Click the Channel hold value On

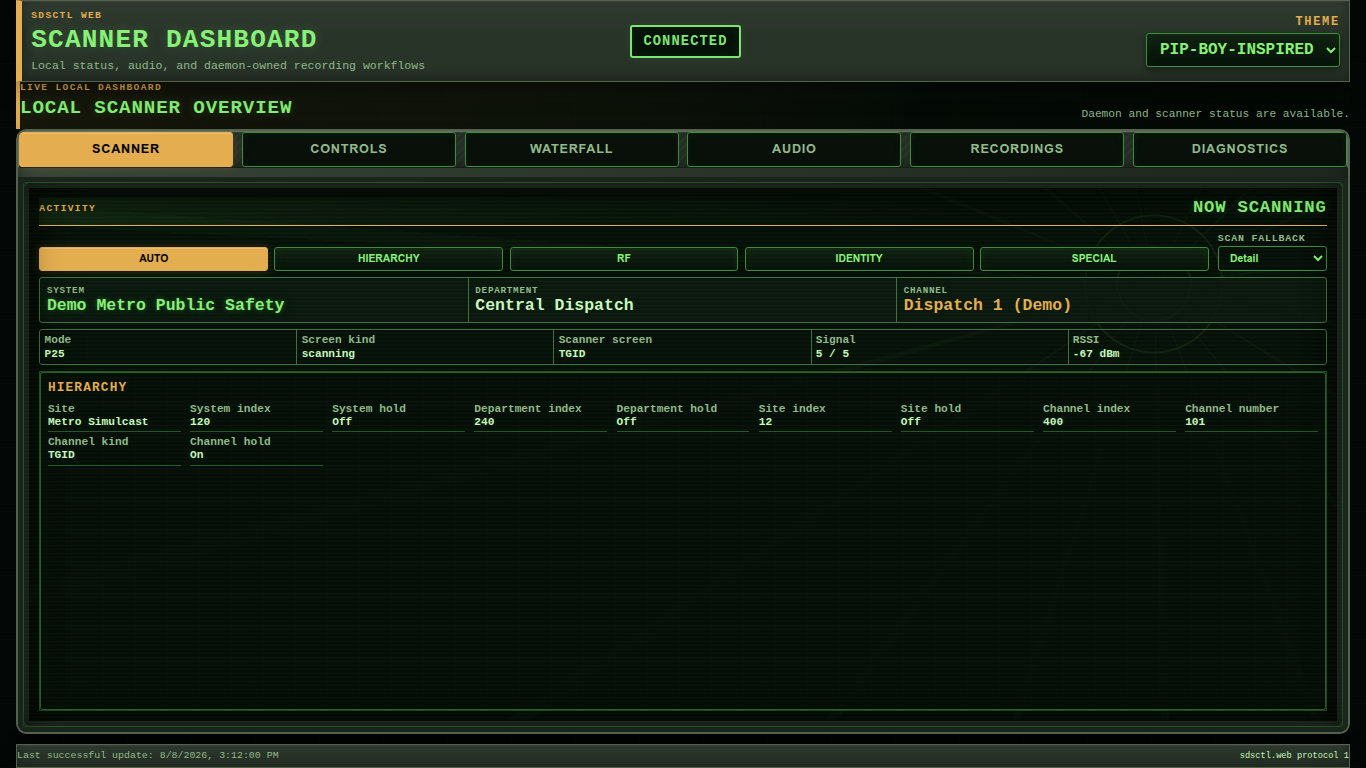[197, 455]
